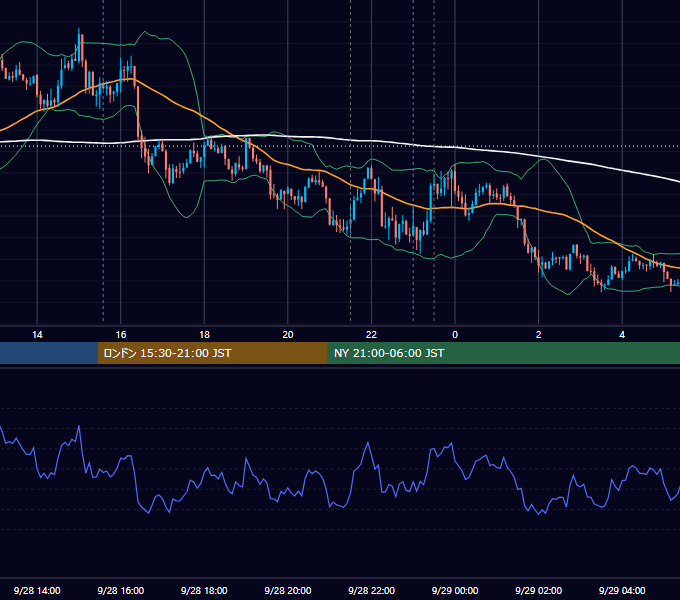Click the blue session bar before ロンドン
This screenshot has width=680, height=600.
(x=49, y=353)
